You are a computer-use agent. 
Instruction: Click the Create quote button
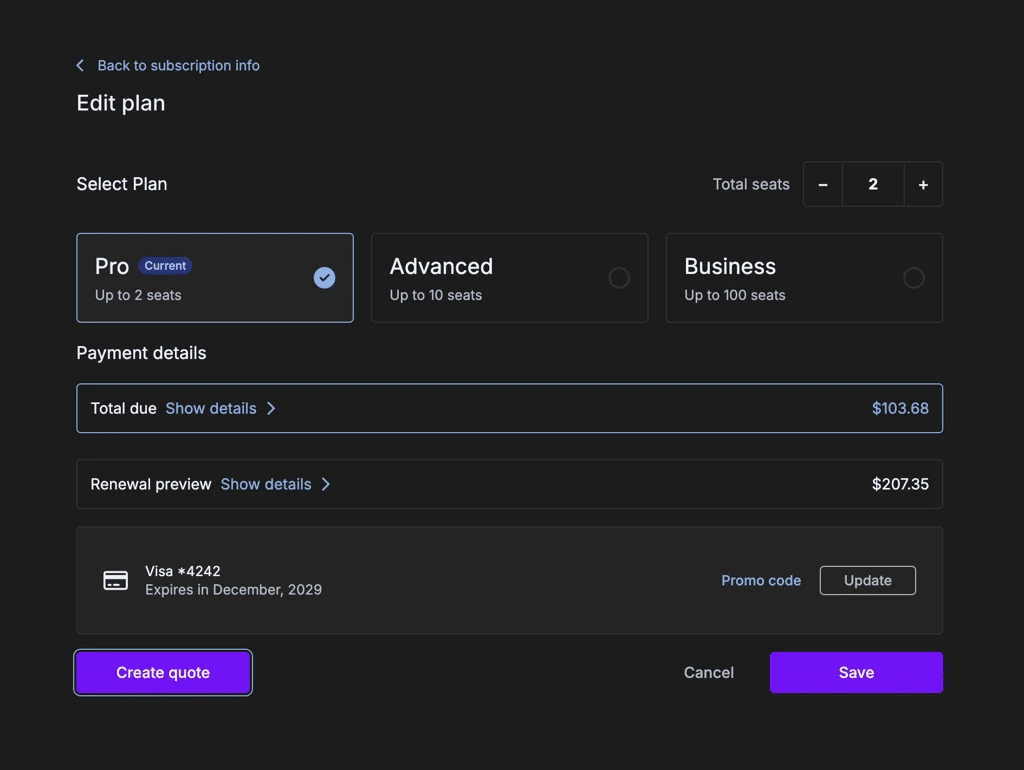tap(162, 672)
